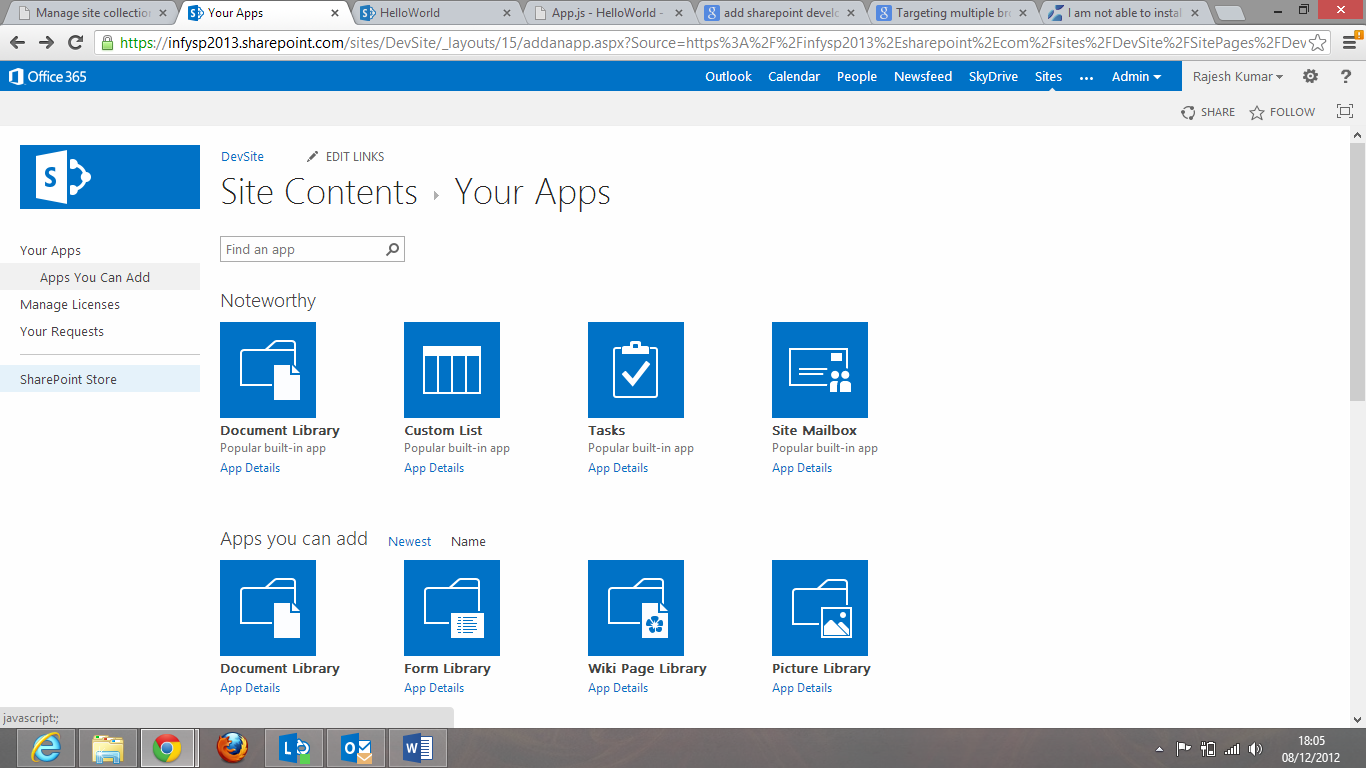This screenshot has width=1366, height=768.
Task: Open the Picture Library folder icon
Action: point(819,607)
